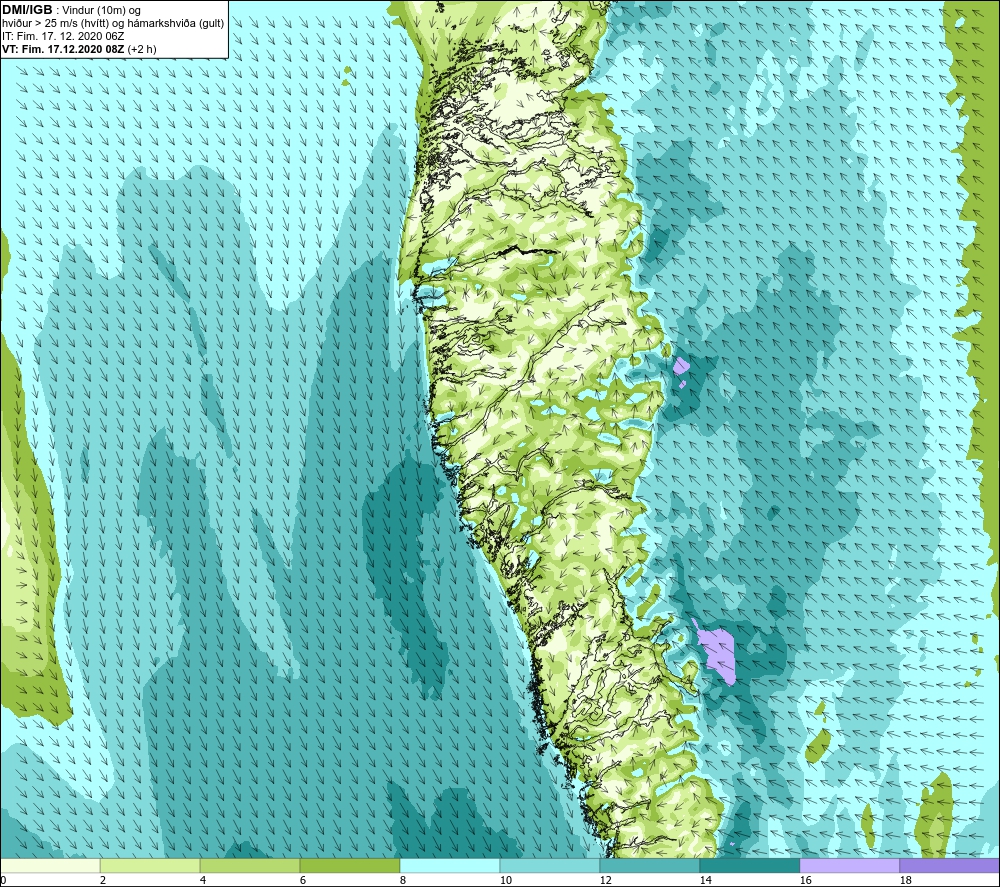The height and width of the screenshot is (887, 1000).
Task: Click the medium teal 12–14 legend swatch
Action: (649, 865)
